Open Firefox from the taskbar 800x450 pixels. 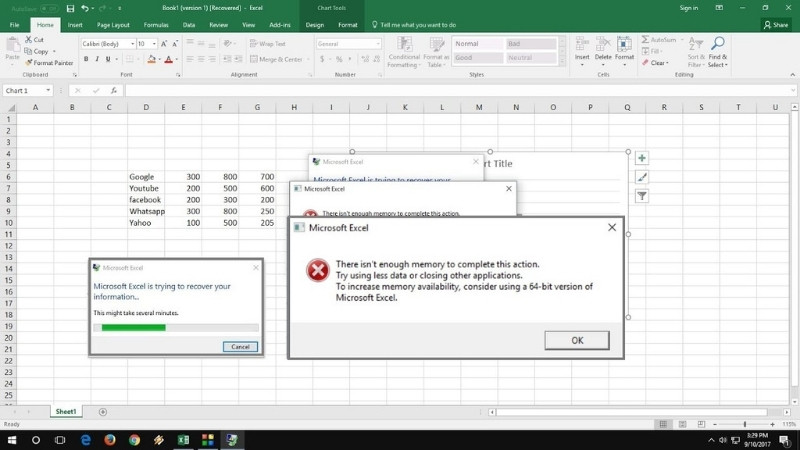click(x=110, y=440)
